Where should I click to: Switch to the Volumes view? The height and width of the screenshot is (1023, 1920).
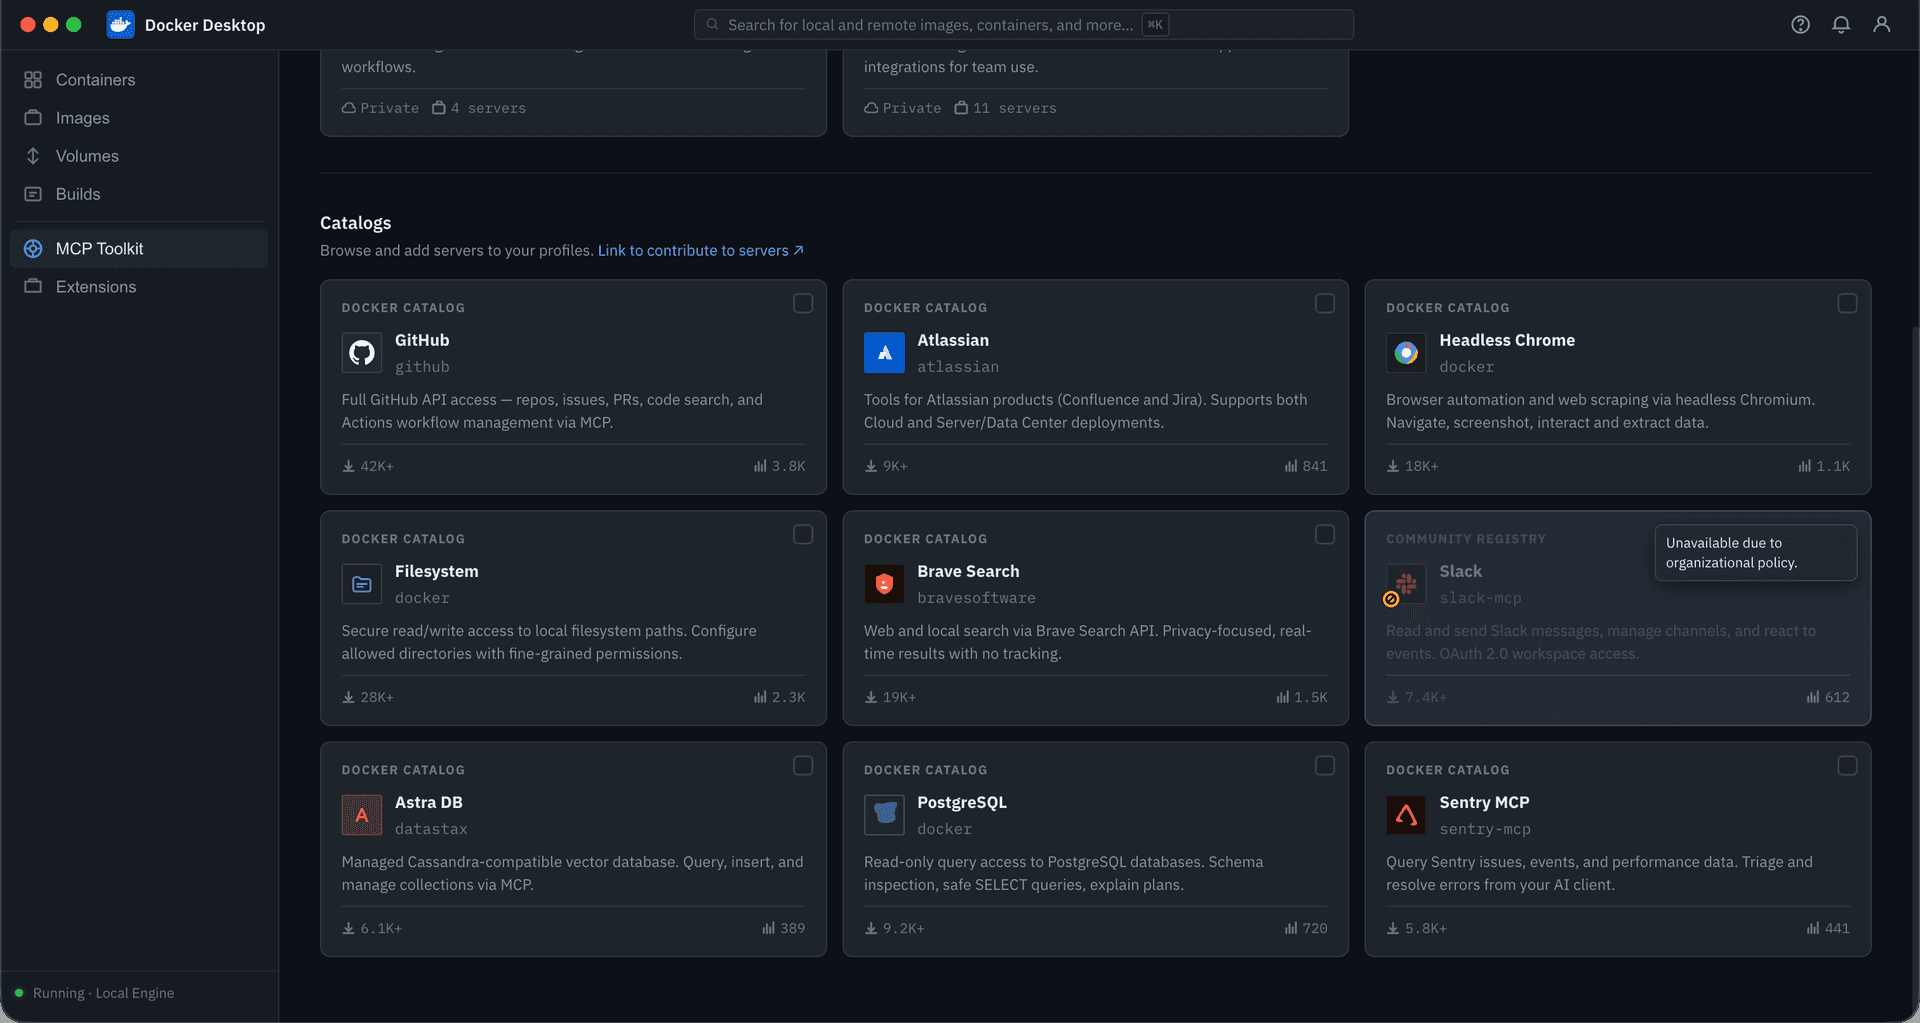click(87, 156)
